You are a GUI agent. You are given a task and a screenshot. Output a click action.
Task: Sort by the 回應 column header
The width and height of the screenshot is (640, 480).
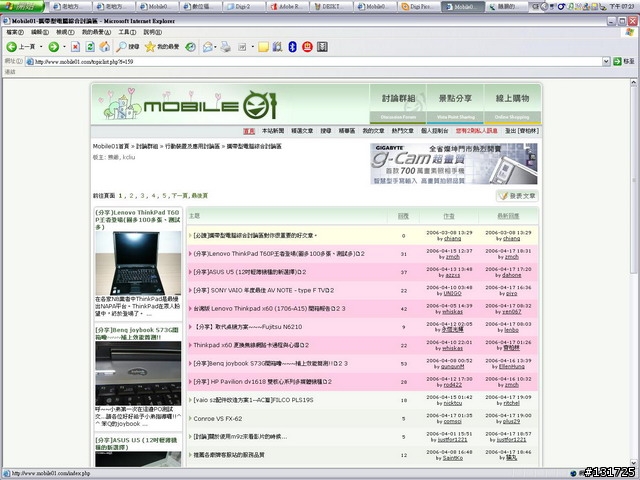pos(403,216)
